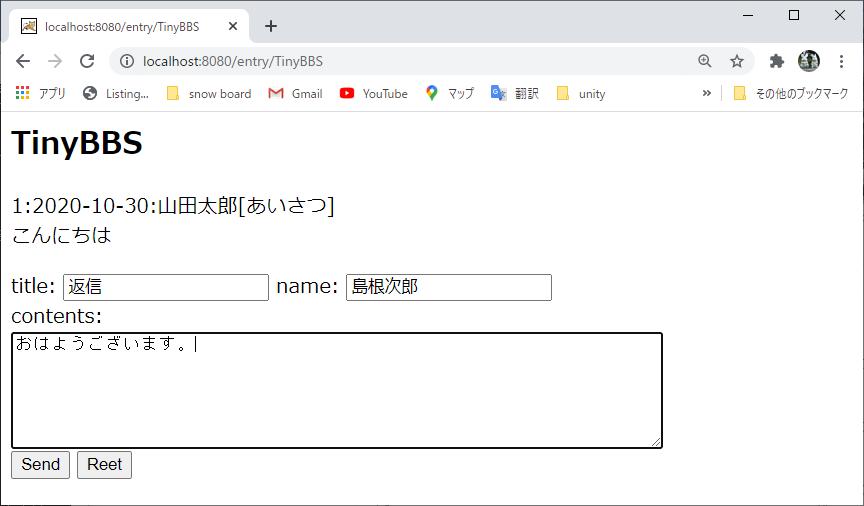The image size is (864, 506).
Task: Focus the title input field
Action: [166, 287]
